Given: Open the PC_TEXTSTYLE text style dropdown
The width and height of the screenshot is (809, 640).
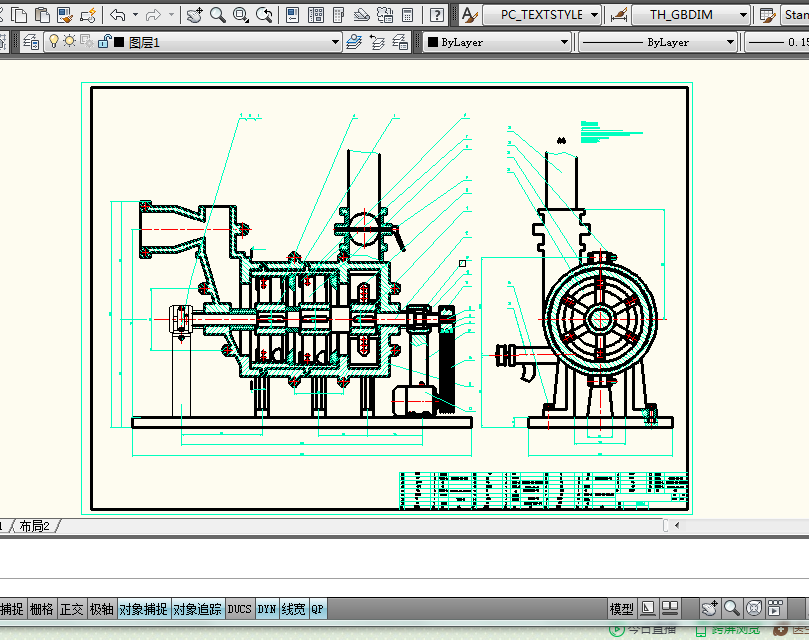Looking at the screenshot, I should (x=595, y=15).
